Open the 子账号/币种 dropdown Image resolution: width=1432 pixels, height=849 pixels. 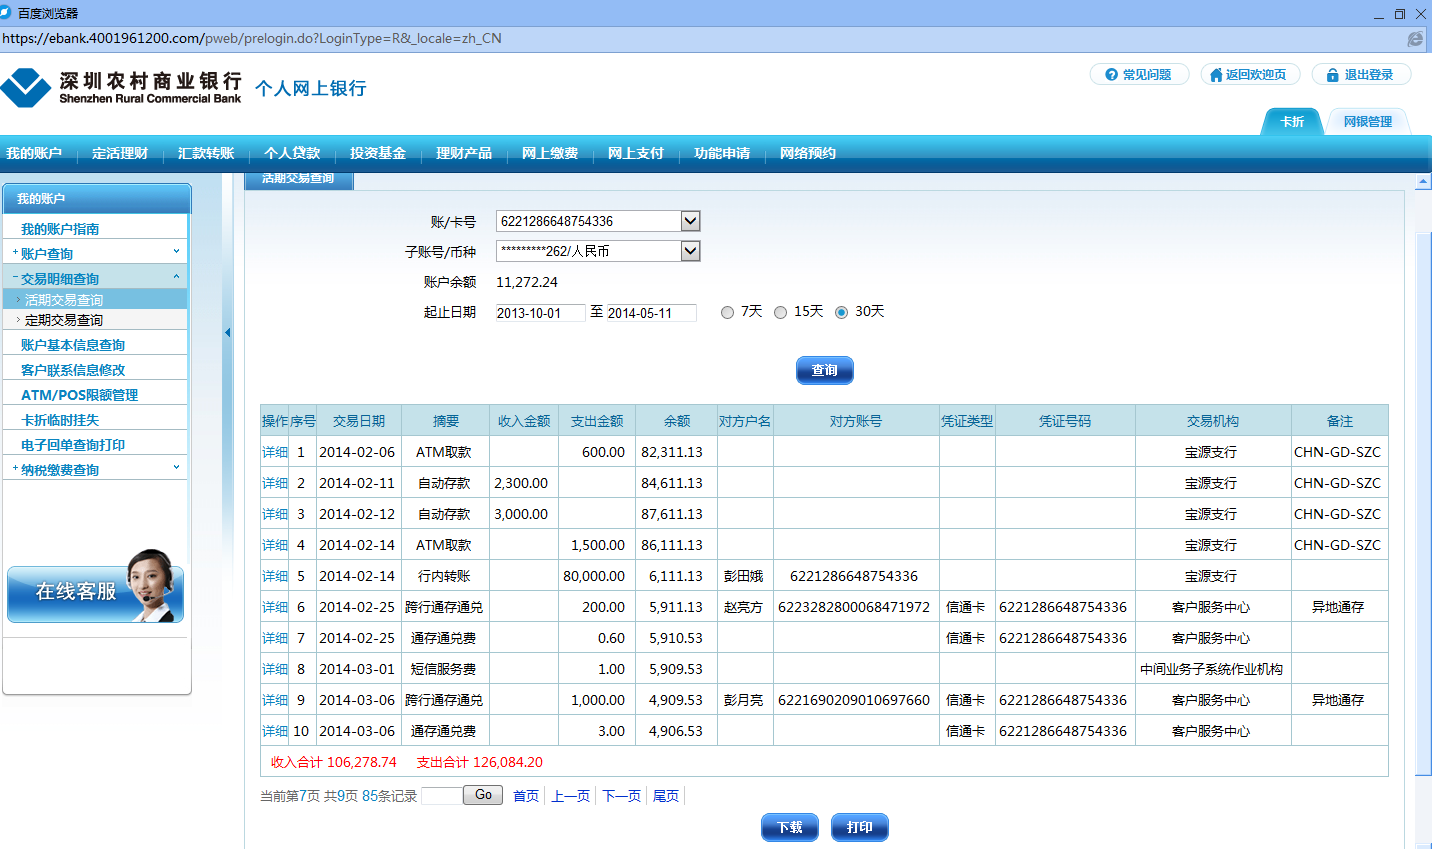[x=690, y=251]
